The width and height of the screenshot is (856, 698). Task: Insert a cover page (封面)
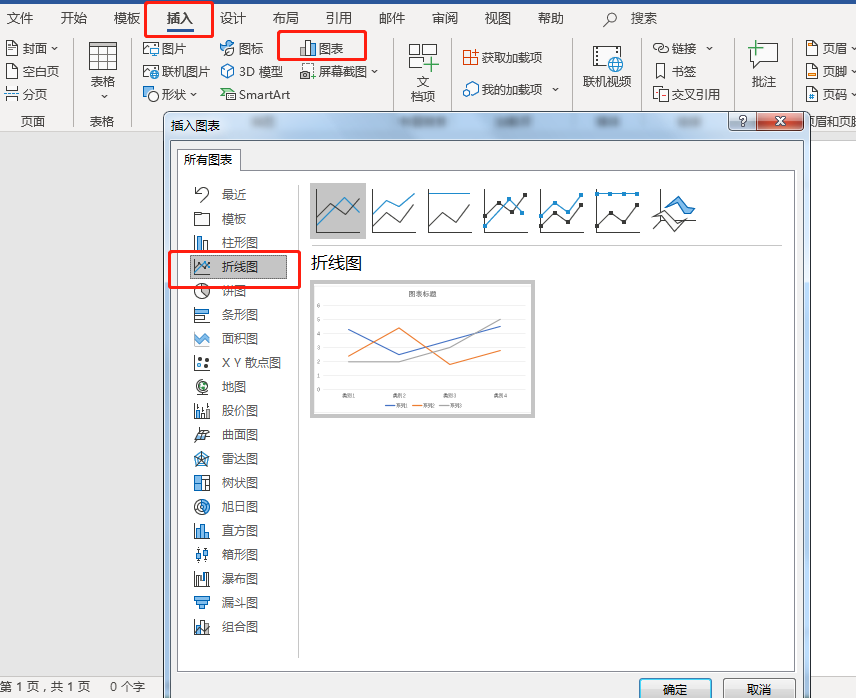[x=32, y=49]
